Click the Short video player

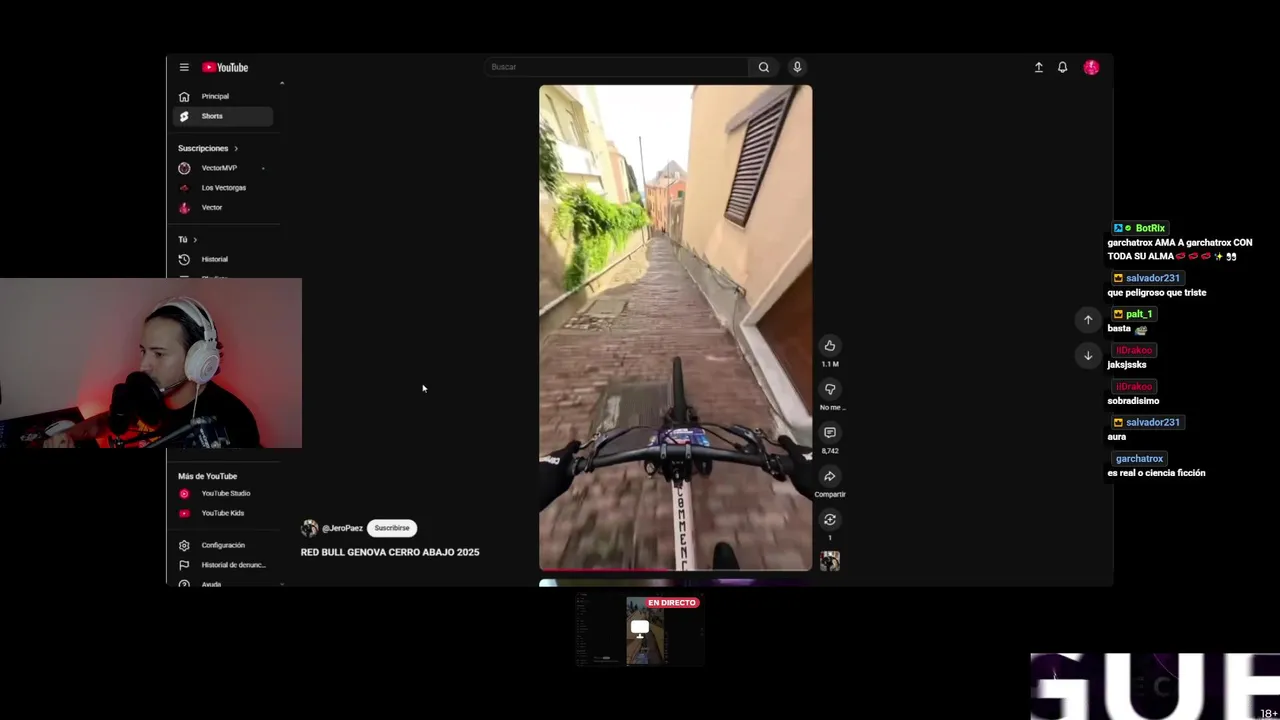(x=676, y=327)
